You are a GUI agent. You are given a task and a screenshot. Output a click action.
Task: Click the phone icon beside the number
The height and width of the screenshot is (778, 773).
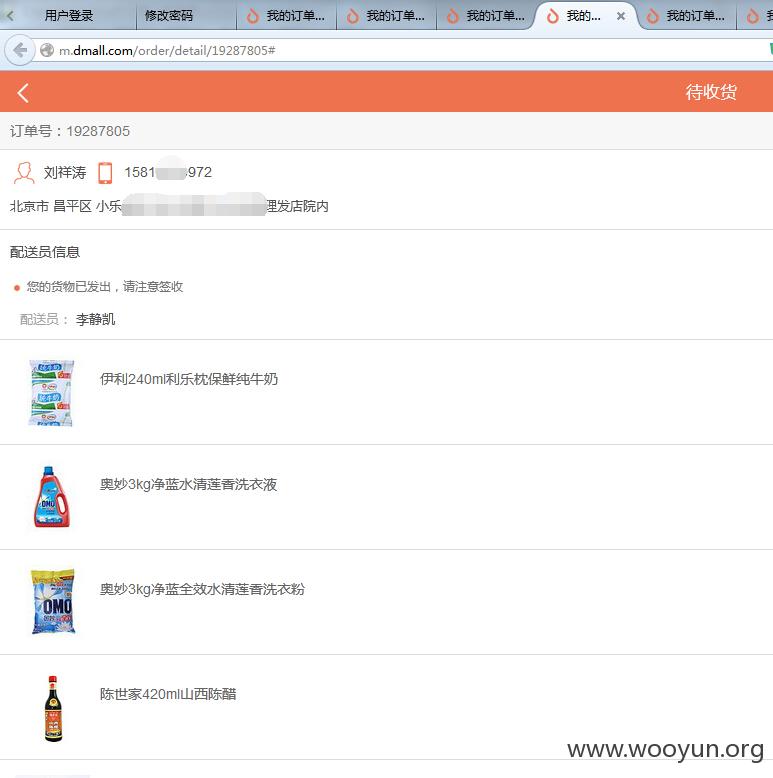point(105,173)
